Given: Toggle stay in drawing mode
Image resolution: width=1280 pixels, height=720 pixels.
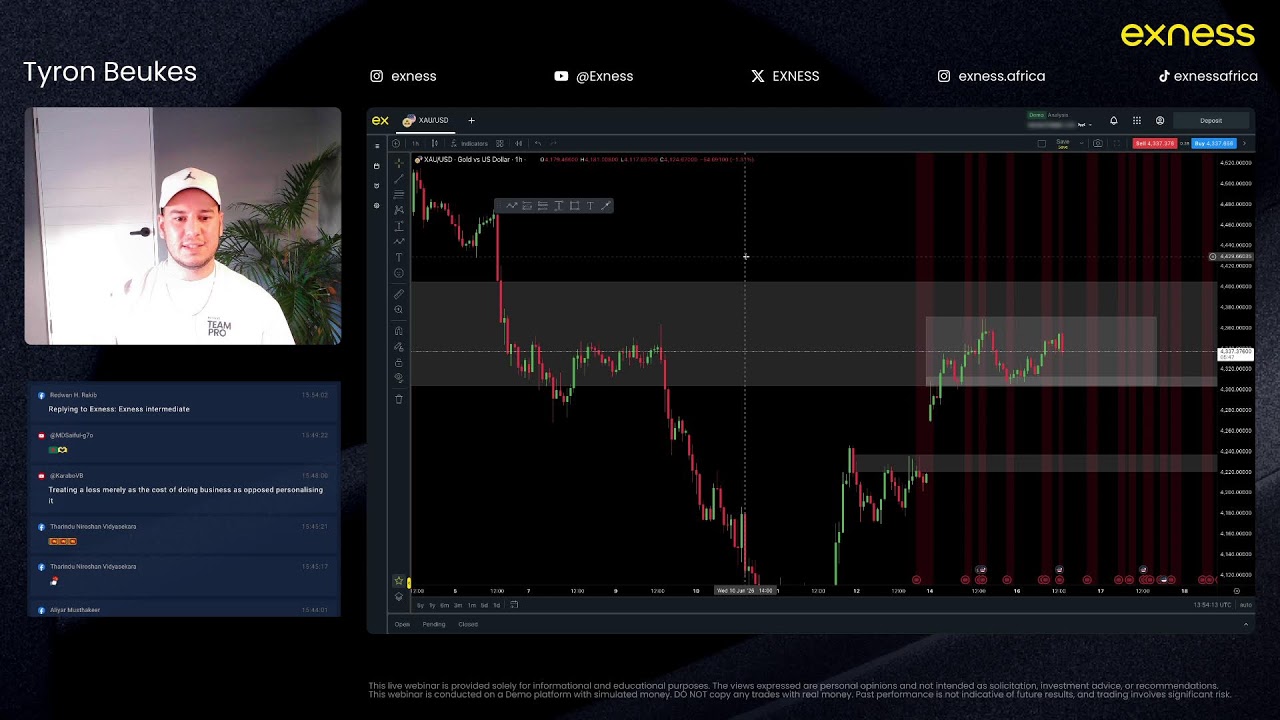Looking at the screenshot, I should point(399,347).
